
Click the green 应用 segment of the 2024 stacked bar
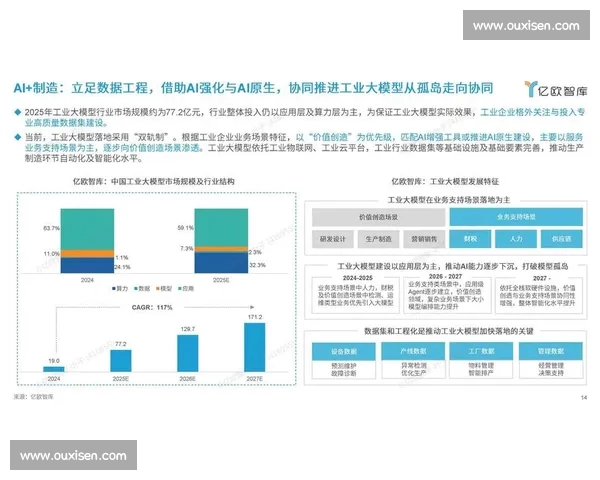(87, 229)
